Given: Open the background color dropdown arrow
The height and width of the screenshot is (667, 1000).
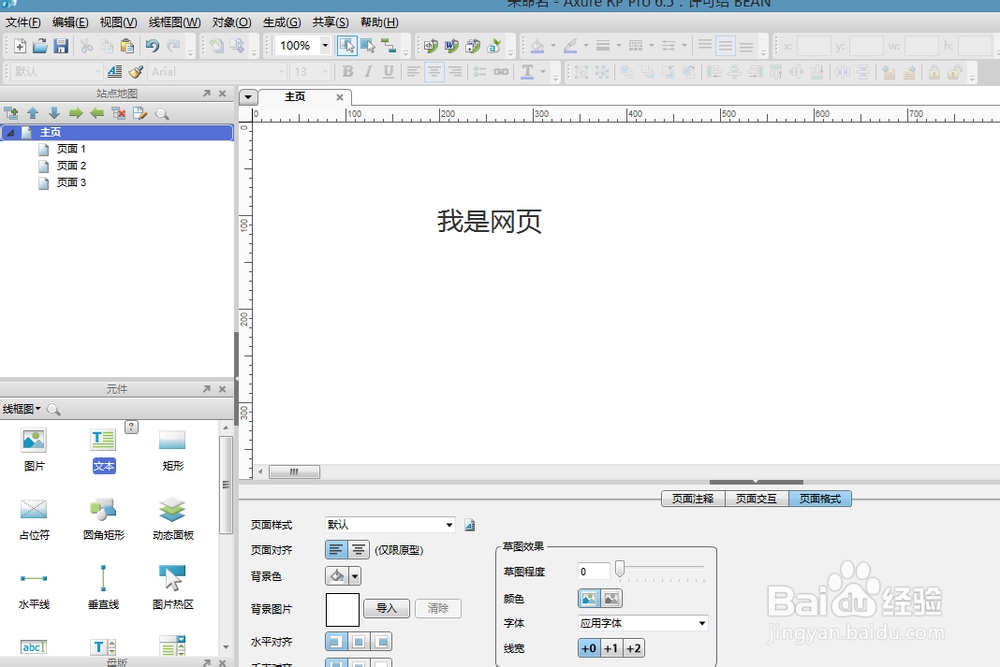Looking at the screenshot, I should pos(355,576).
